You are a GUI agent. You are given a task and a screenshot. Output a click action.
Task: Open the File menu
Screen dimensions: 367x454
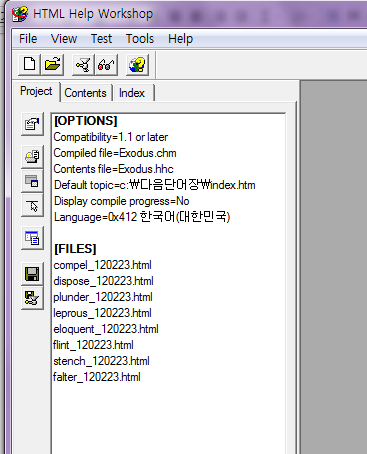[x=28, y=39]
